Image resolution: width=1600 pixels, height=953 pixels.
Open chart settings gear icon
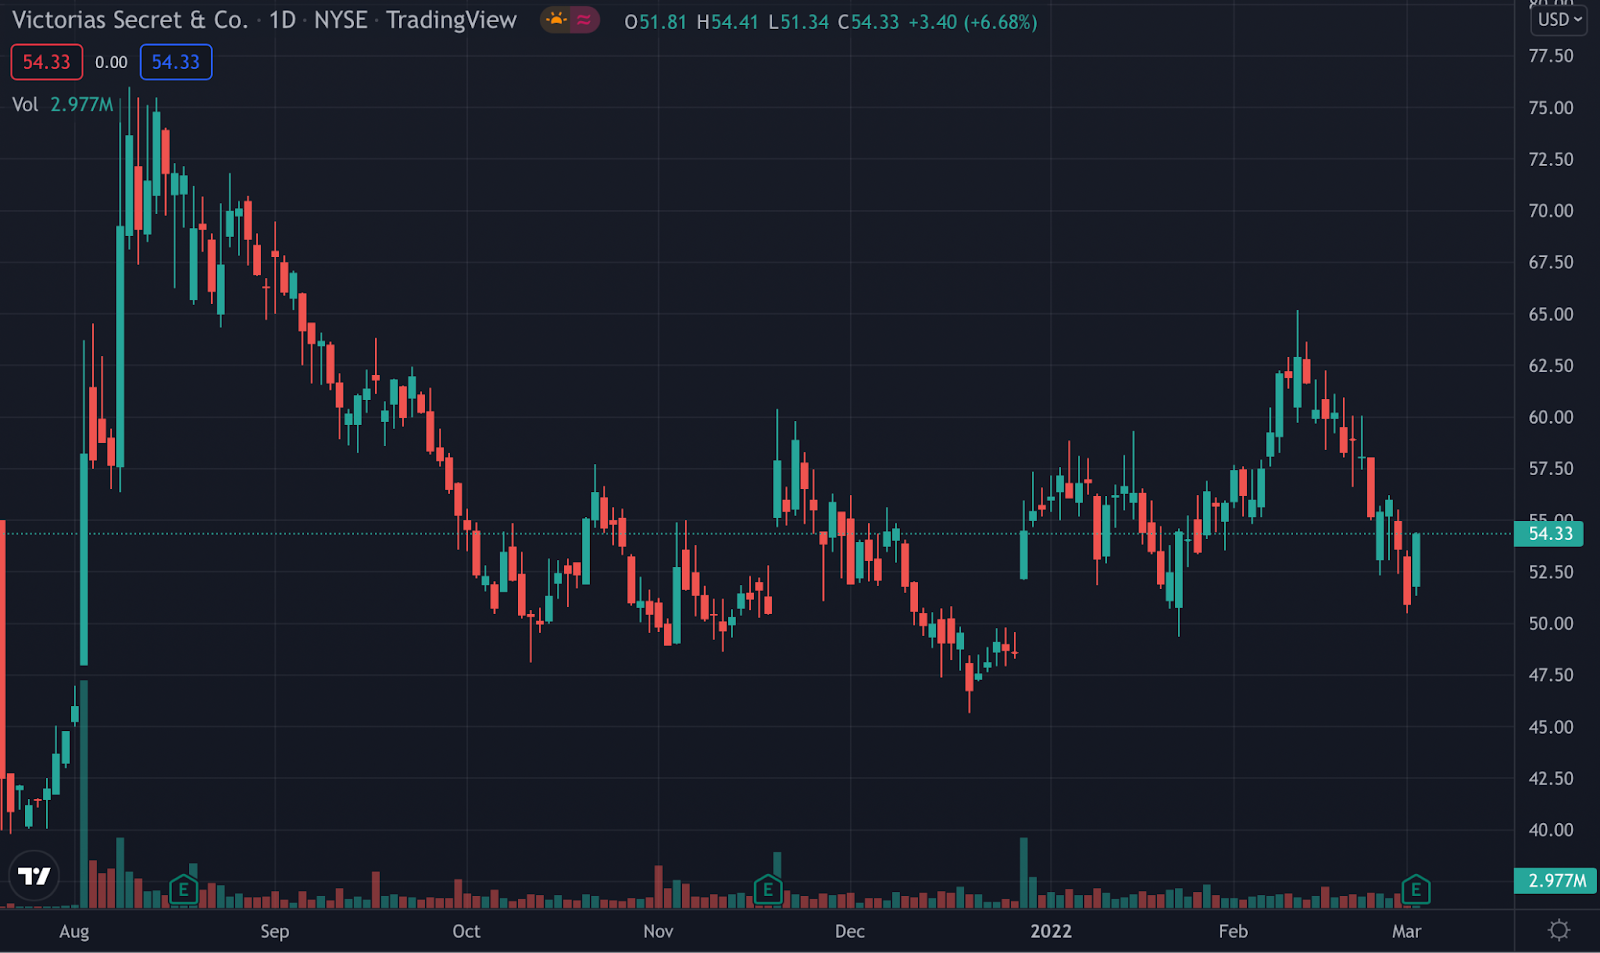tap(1558, 931)
